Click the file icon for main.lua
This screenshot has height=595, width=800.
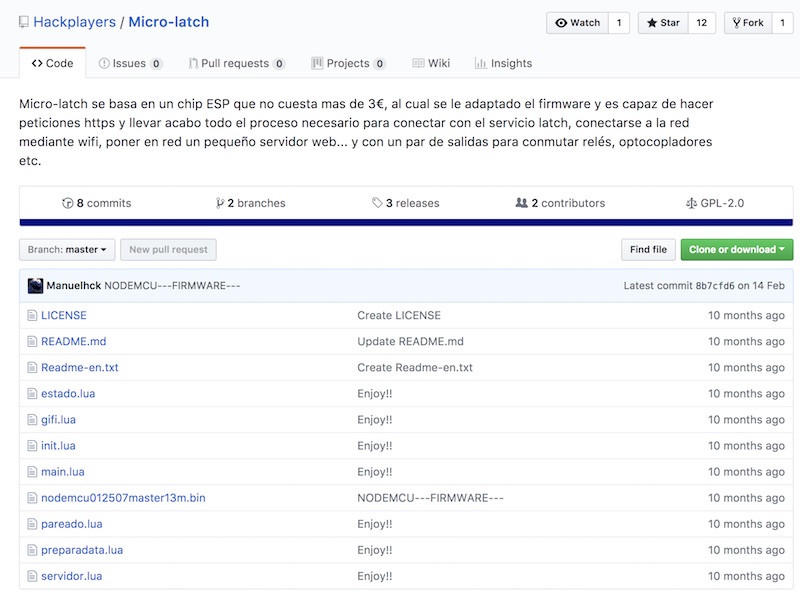32,472
